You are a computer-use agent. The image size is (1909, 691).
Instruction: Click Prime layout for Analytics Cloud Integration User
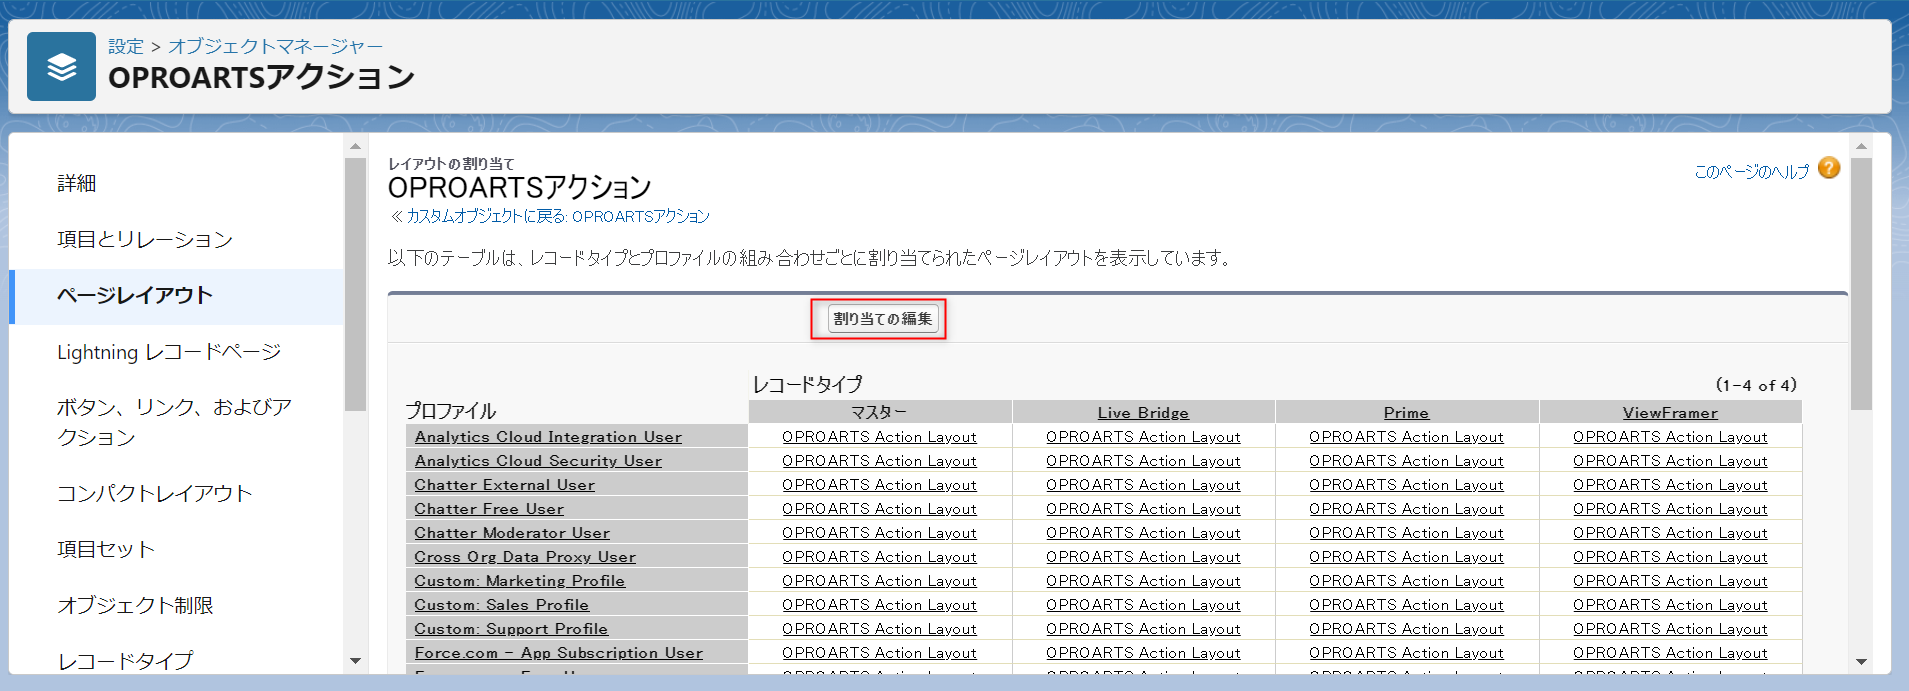pyautogui.click(x=1406, y=437)
